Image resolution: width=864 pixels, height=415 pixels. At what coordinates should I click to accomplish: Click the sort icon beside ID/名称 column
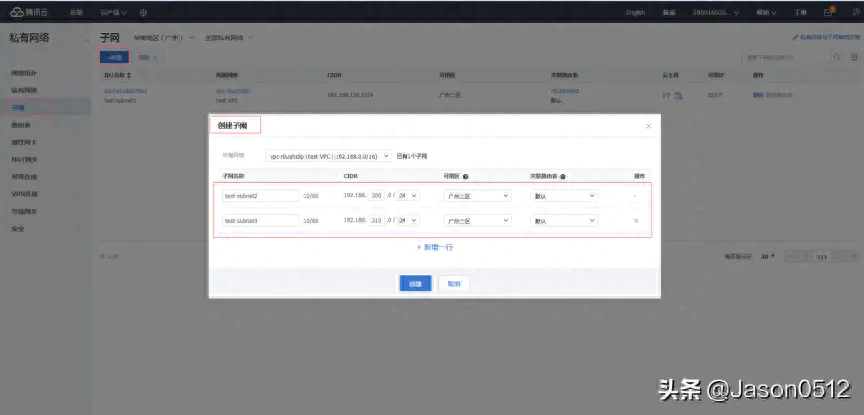[x=129, y=75]
